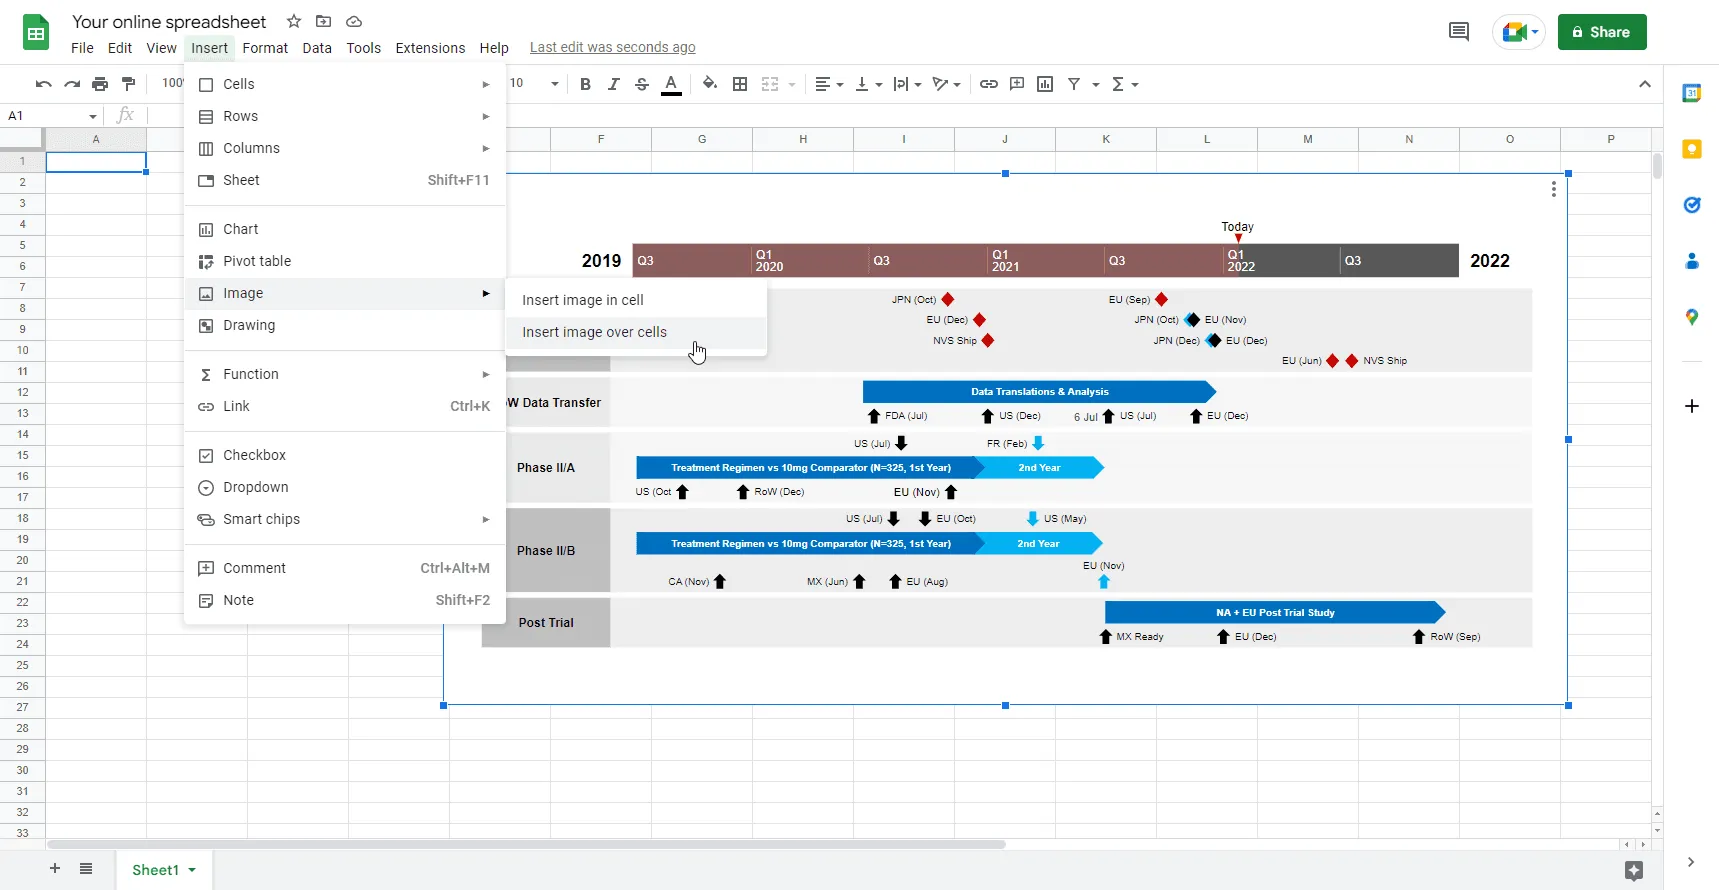Screen dimensions: 1719x890
Task: Click the print icon
Action: coord(100,84)
